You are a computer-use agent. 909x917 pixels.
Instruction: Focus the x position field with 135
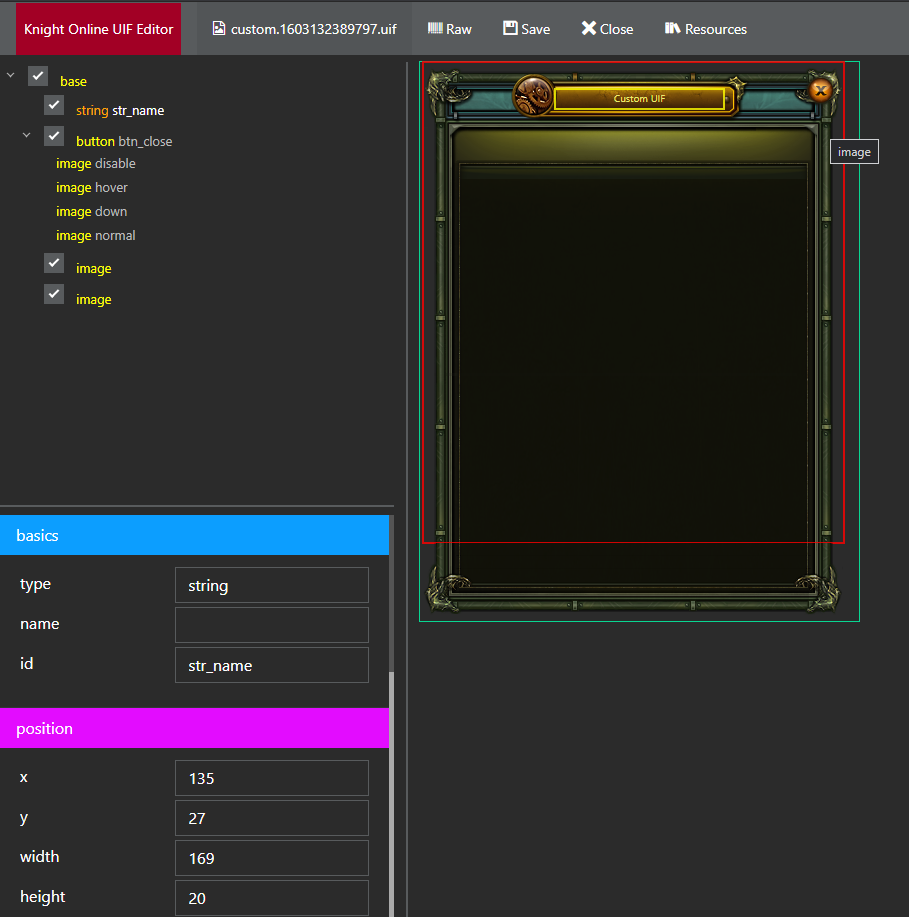[x=272, y=778]
